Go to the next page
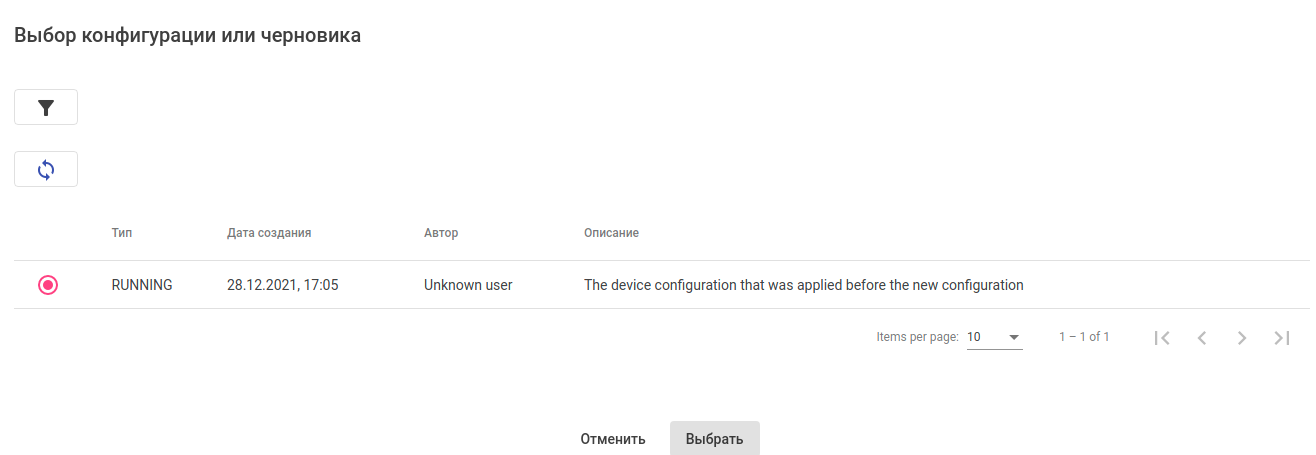 (1242, 338)
